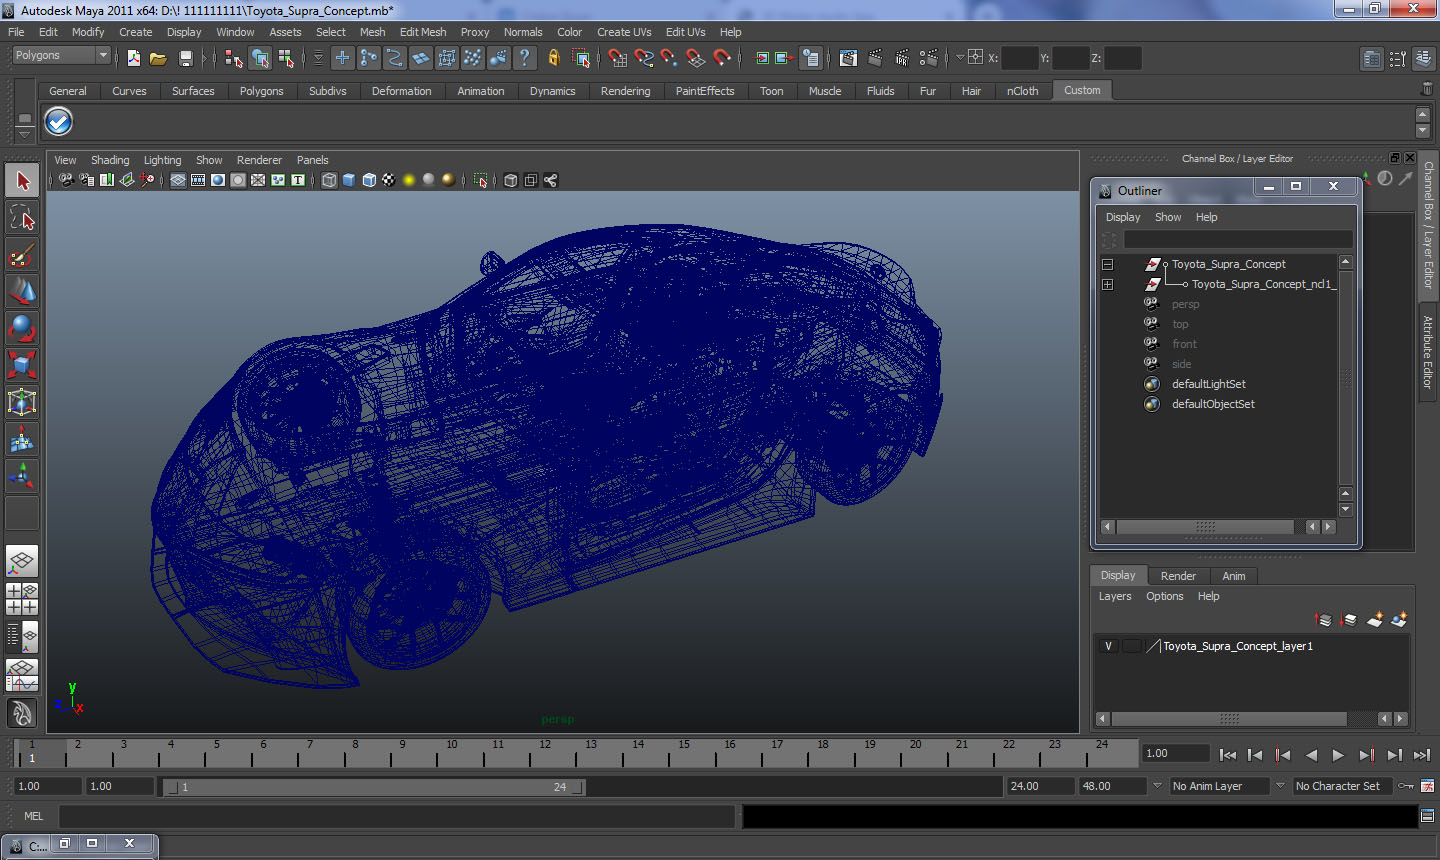Toggle snap to curves icon

(x=643, y=58)
